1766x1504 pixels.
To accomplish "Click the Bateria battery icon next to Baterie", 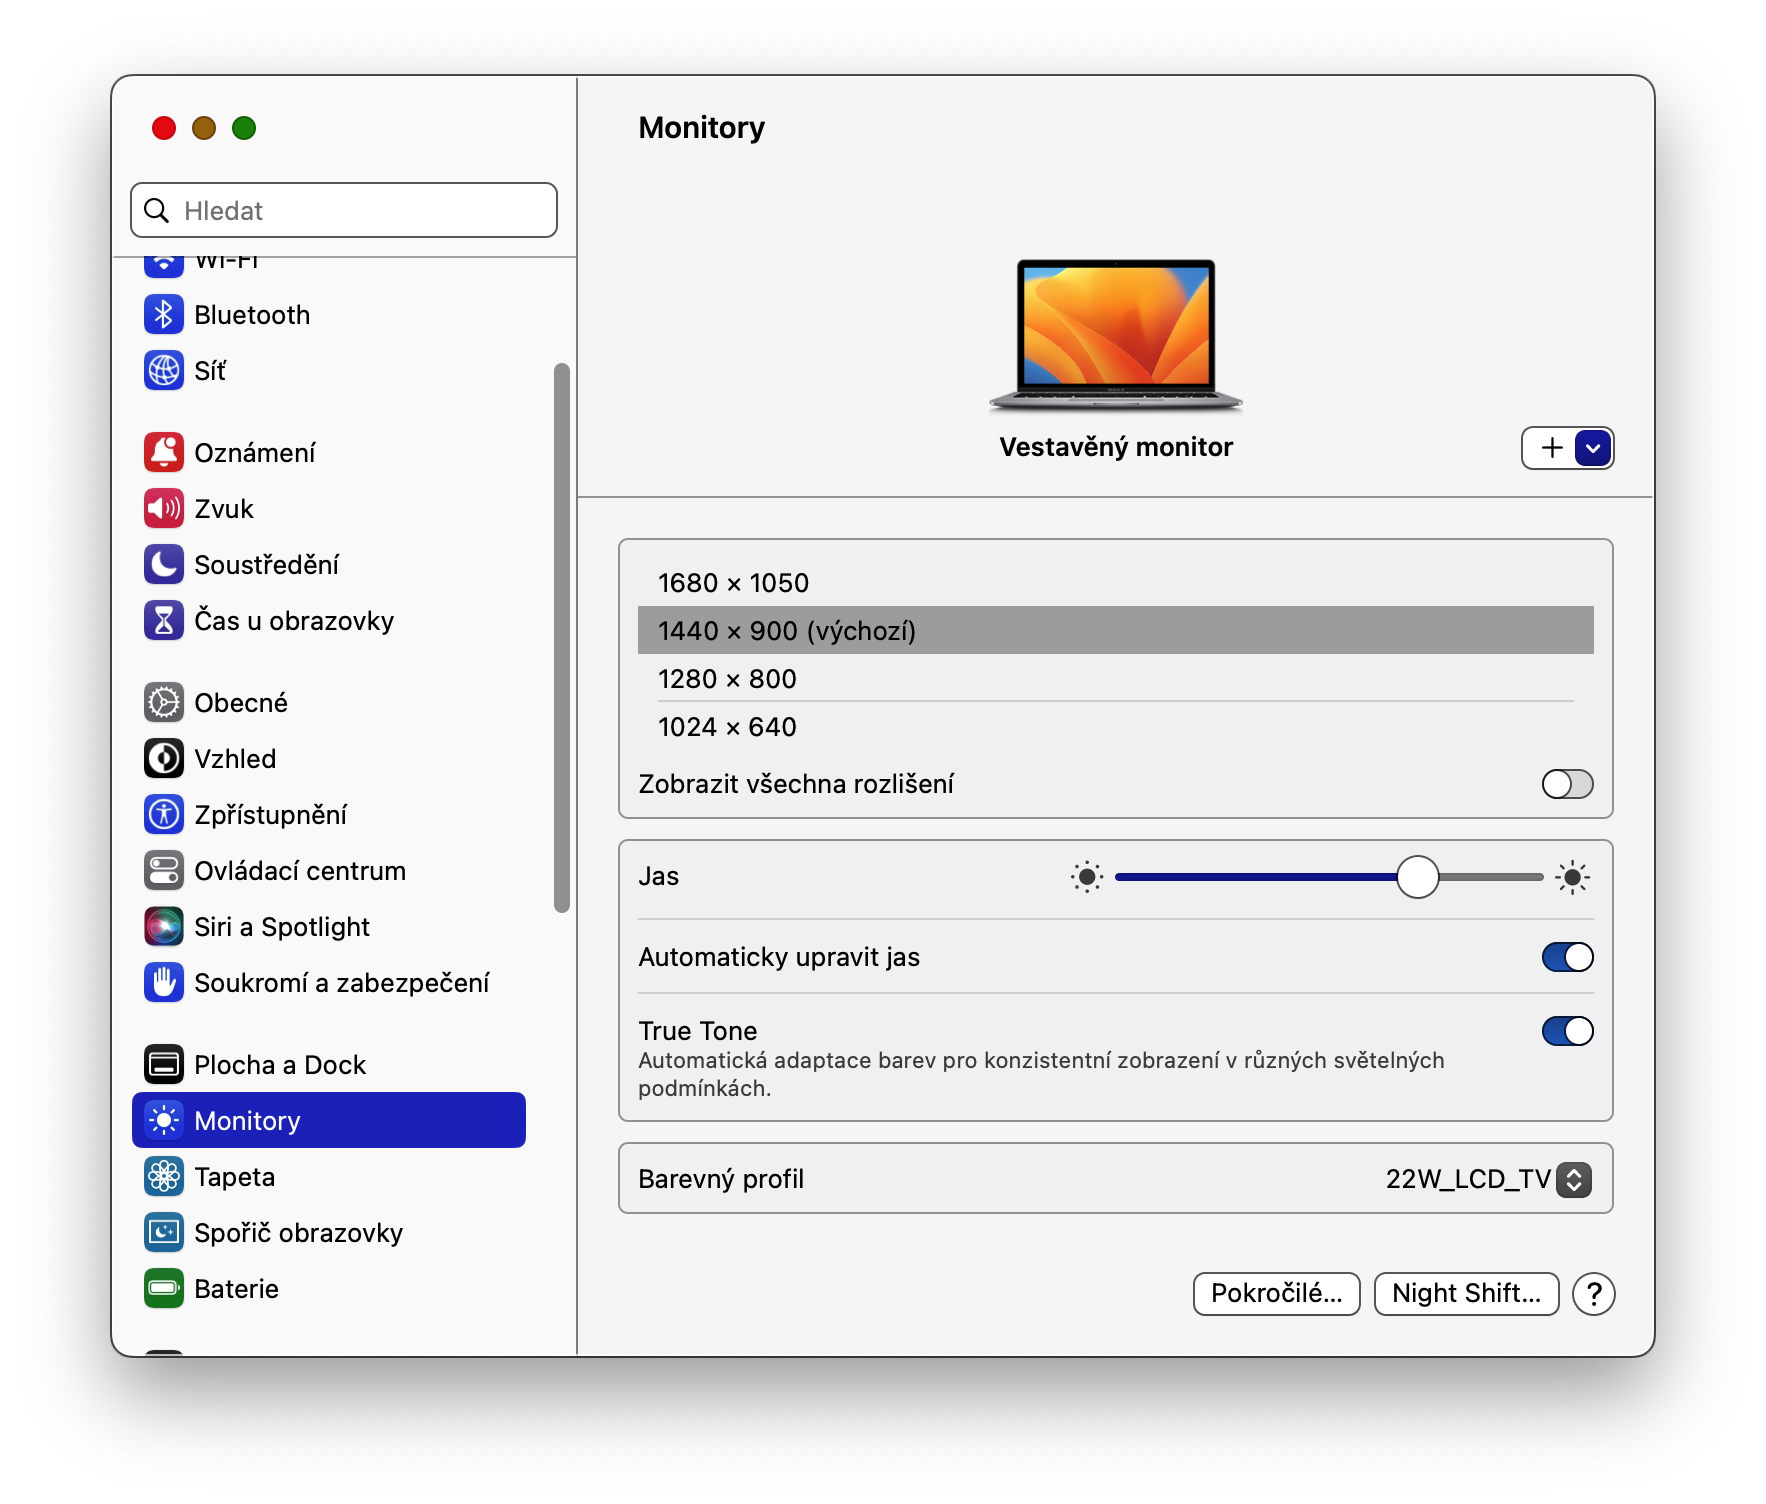I will 164,1289.
